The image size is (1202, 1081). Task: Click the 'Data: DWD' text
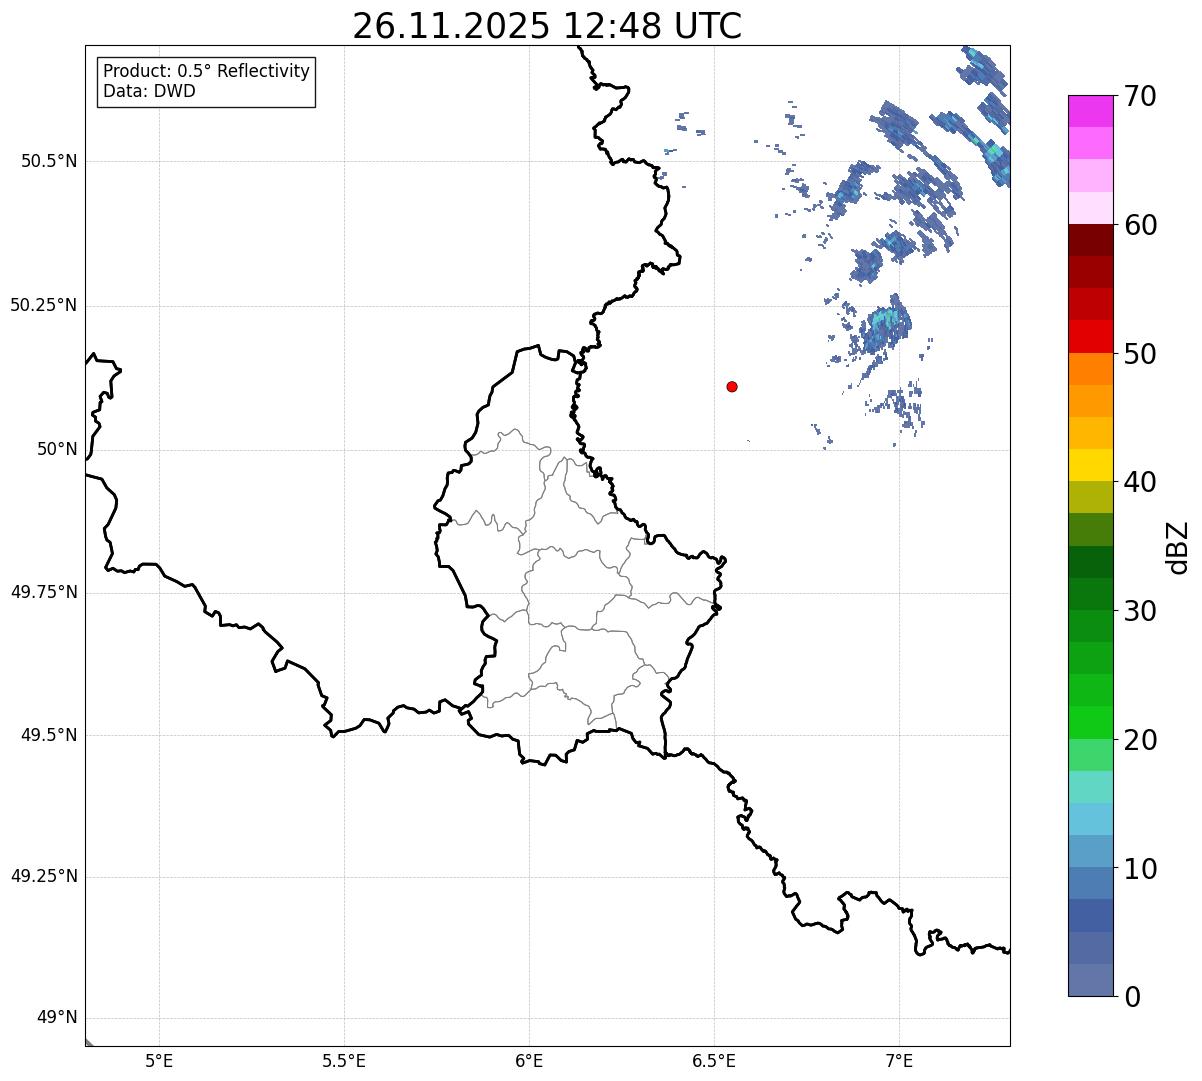149,91
